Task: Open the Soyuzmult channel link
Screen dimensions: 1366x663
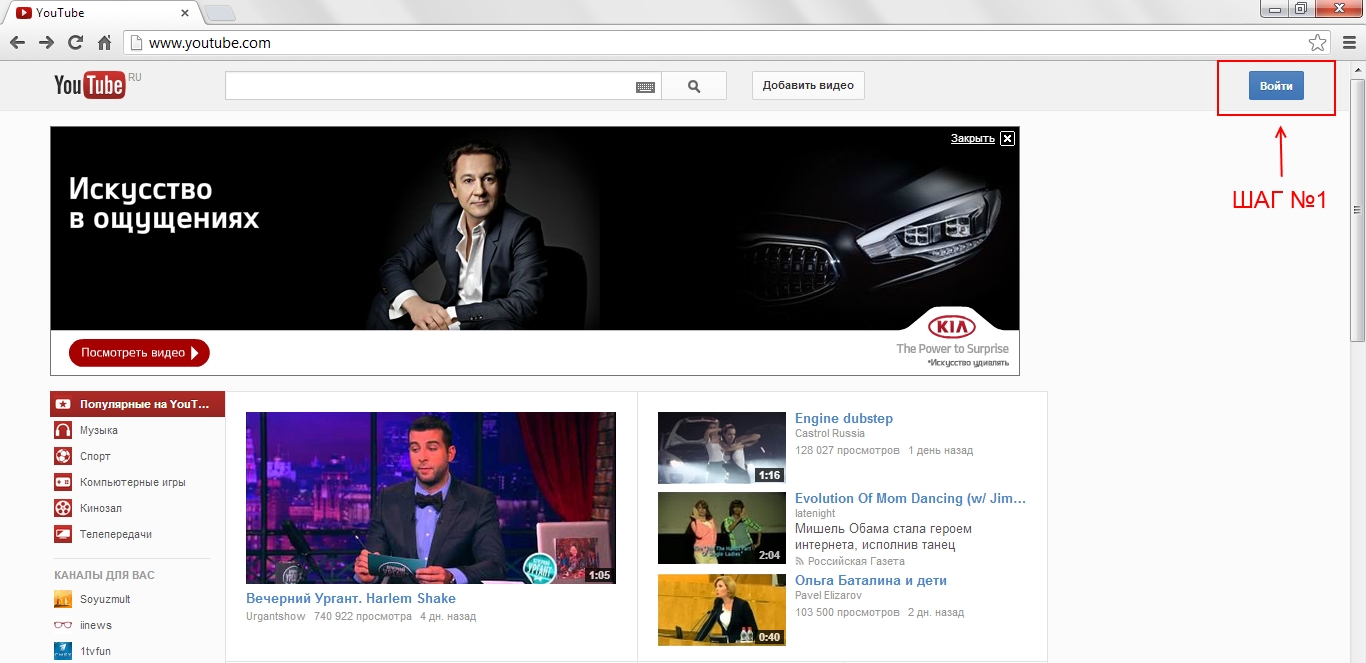Action: point(105,599)
